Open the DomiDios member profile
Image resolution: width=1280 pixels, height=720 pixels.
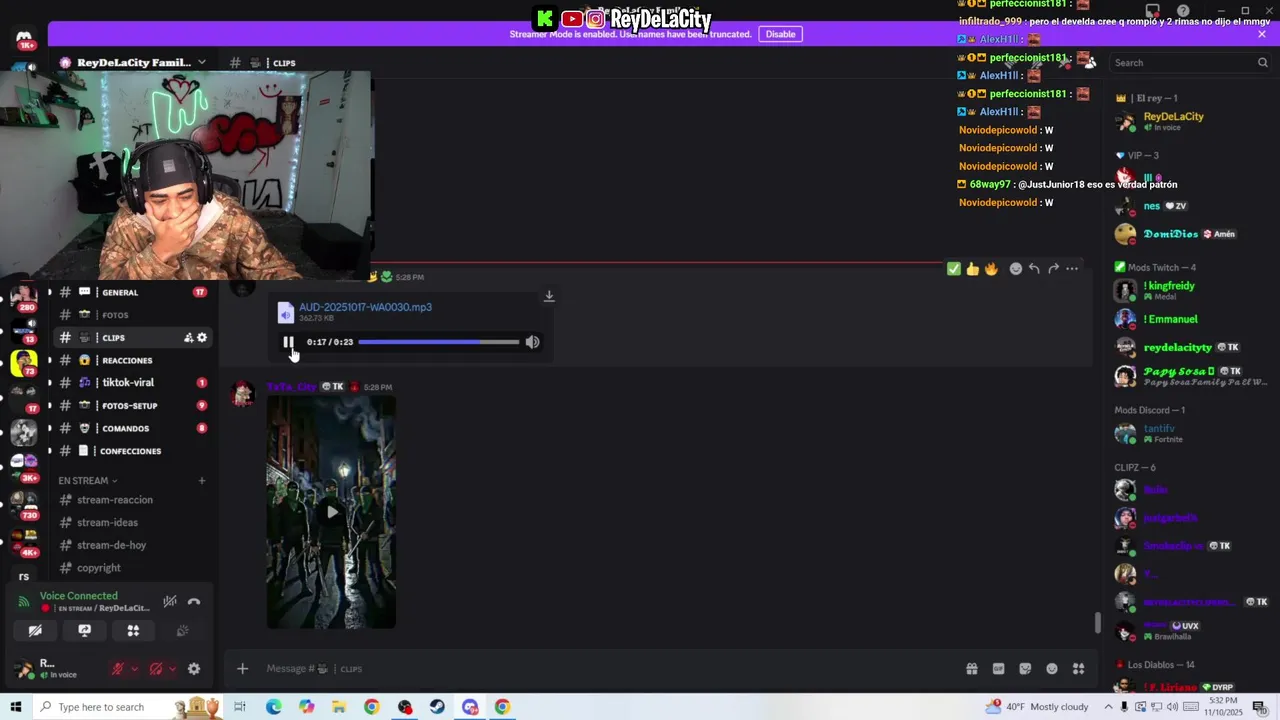(x=1190, y=234)
